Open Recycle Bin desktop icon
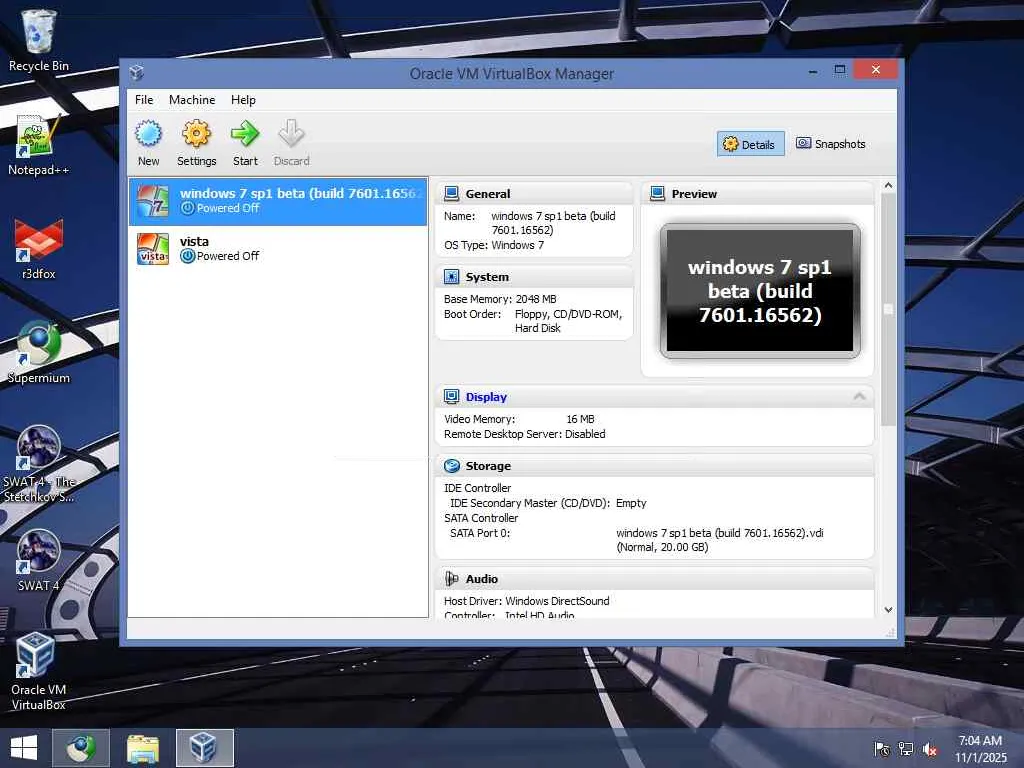The width and height of the screenshot is (1024, 768). click(x=39, y=40)
